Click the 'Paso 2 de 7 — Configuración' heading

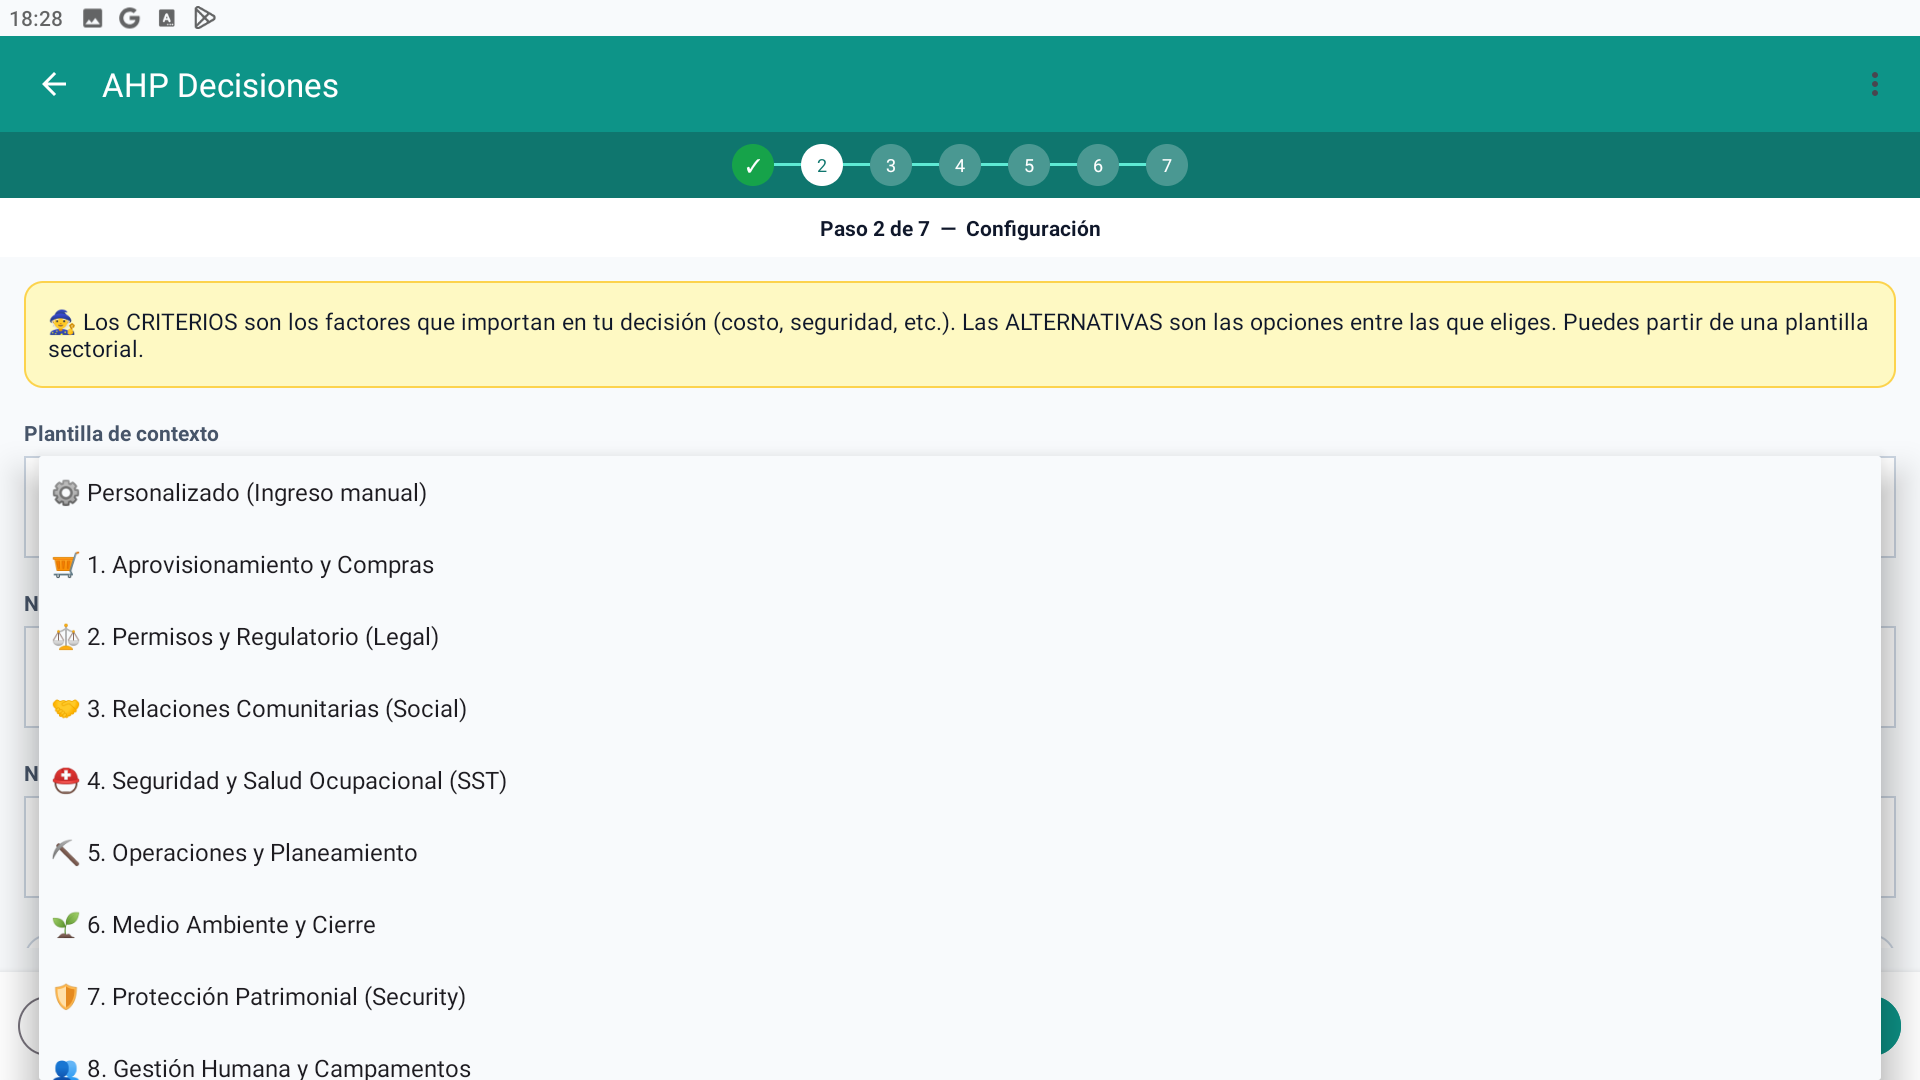(x=960, y=229)
